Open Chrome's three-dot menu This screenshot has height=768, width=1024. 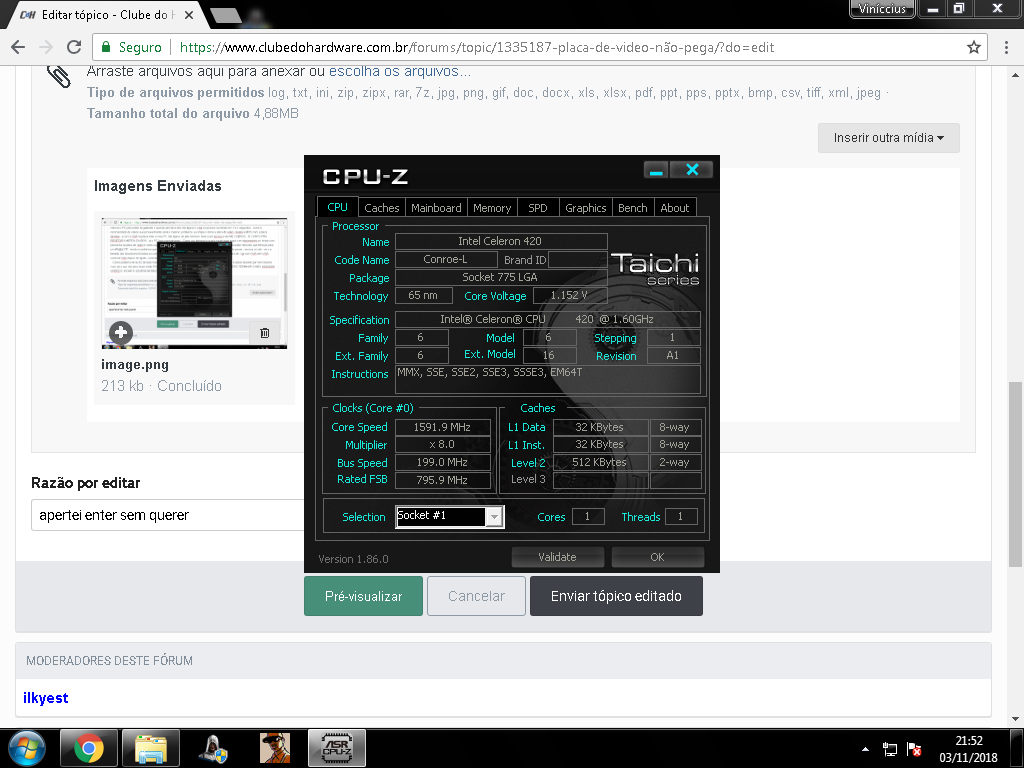click(x=1006, y=47)
